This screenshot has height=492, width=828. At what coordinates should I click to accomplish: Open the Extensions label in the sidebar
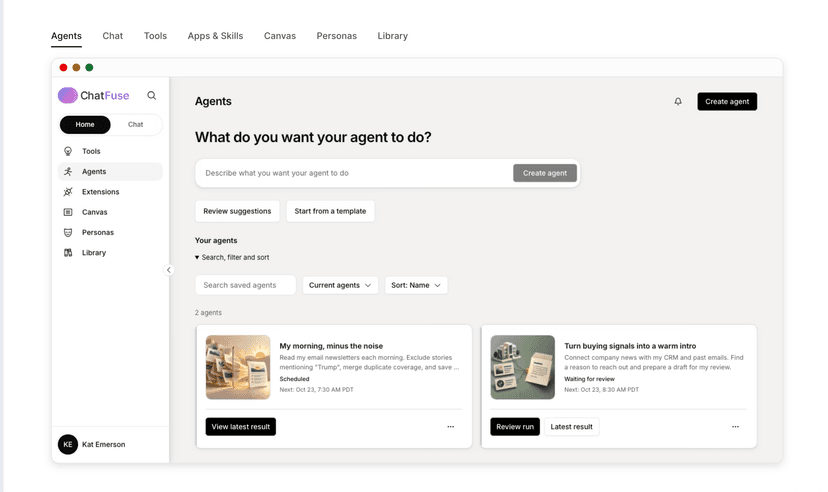pyautogui.click(x=100, y=192)
